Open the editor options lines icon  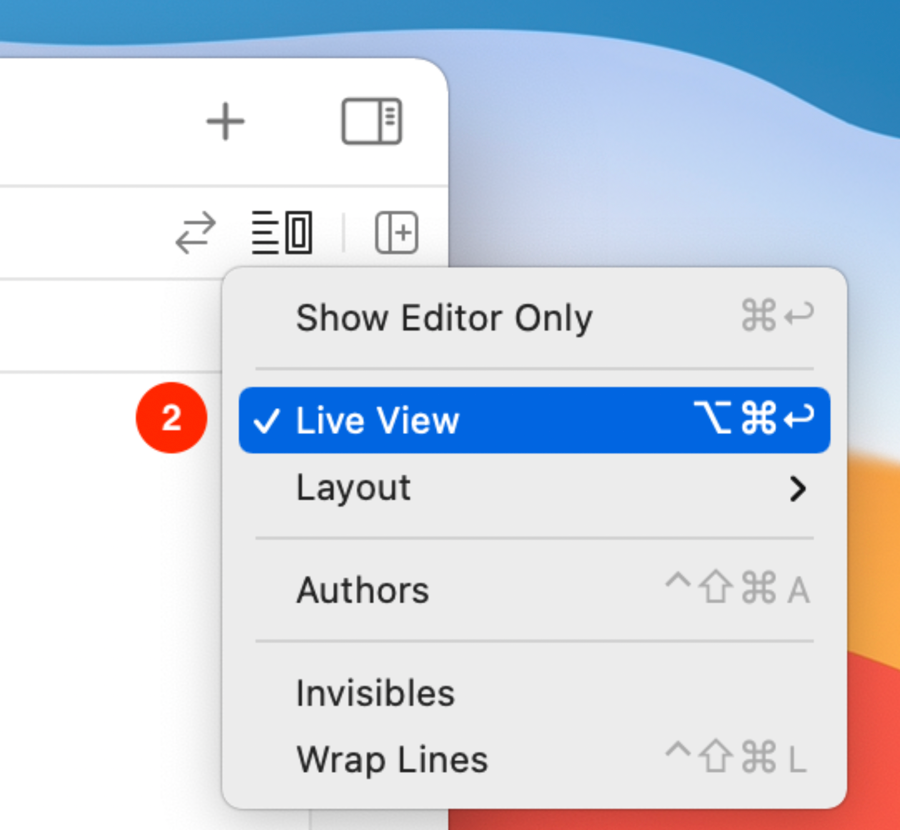click(x=281, y=233)
